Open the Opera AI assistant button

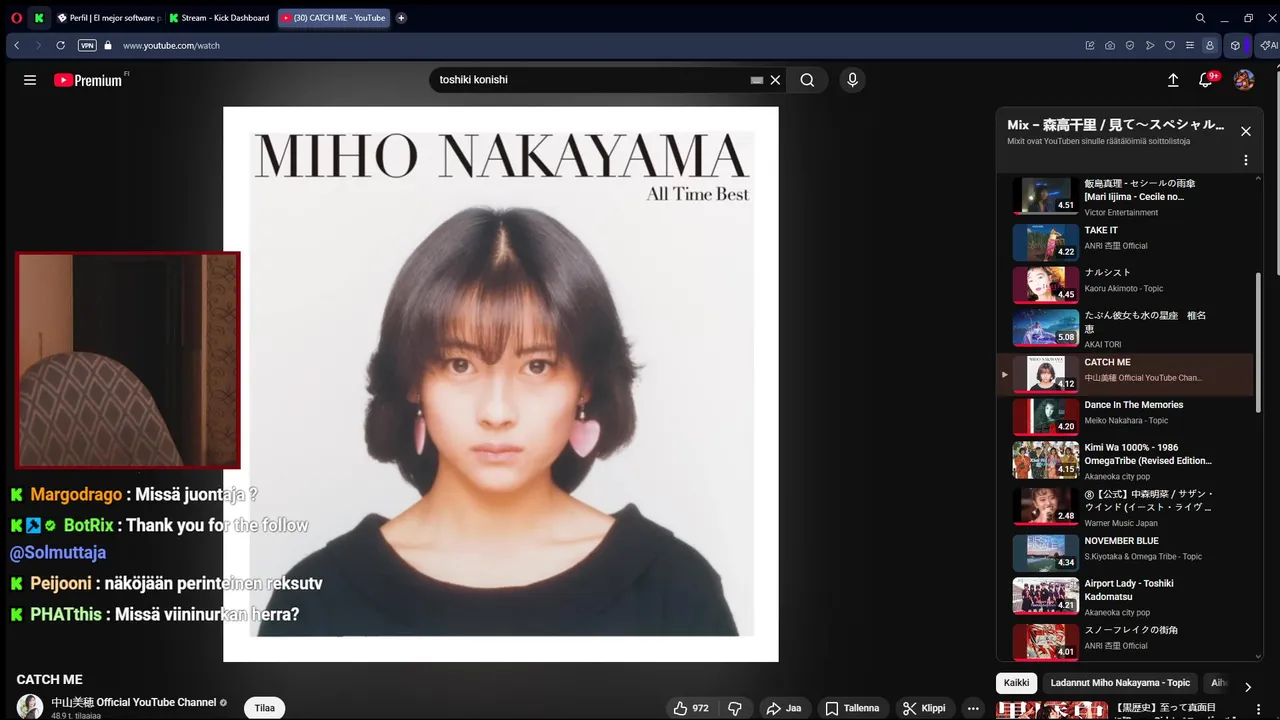coord(1268,45)
